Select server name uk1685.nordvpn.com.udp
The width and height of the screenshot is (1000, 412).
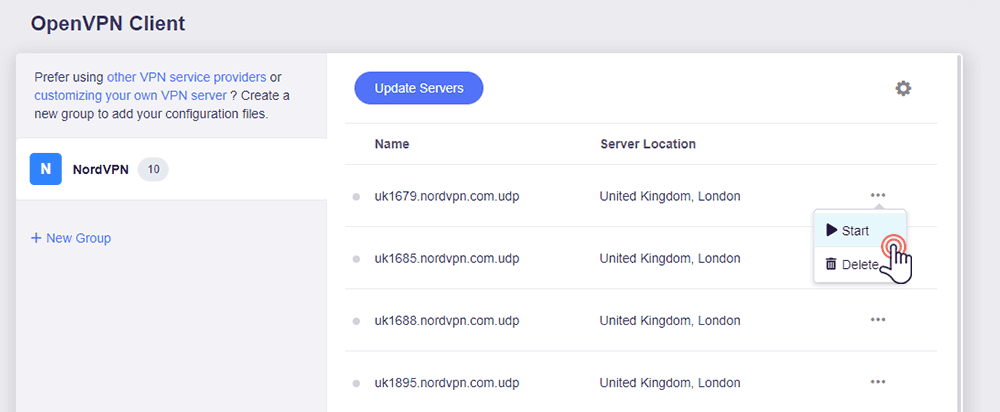[447, 258]
